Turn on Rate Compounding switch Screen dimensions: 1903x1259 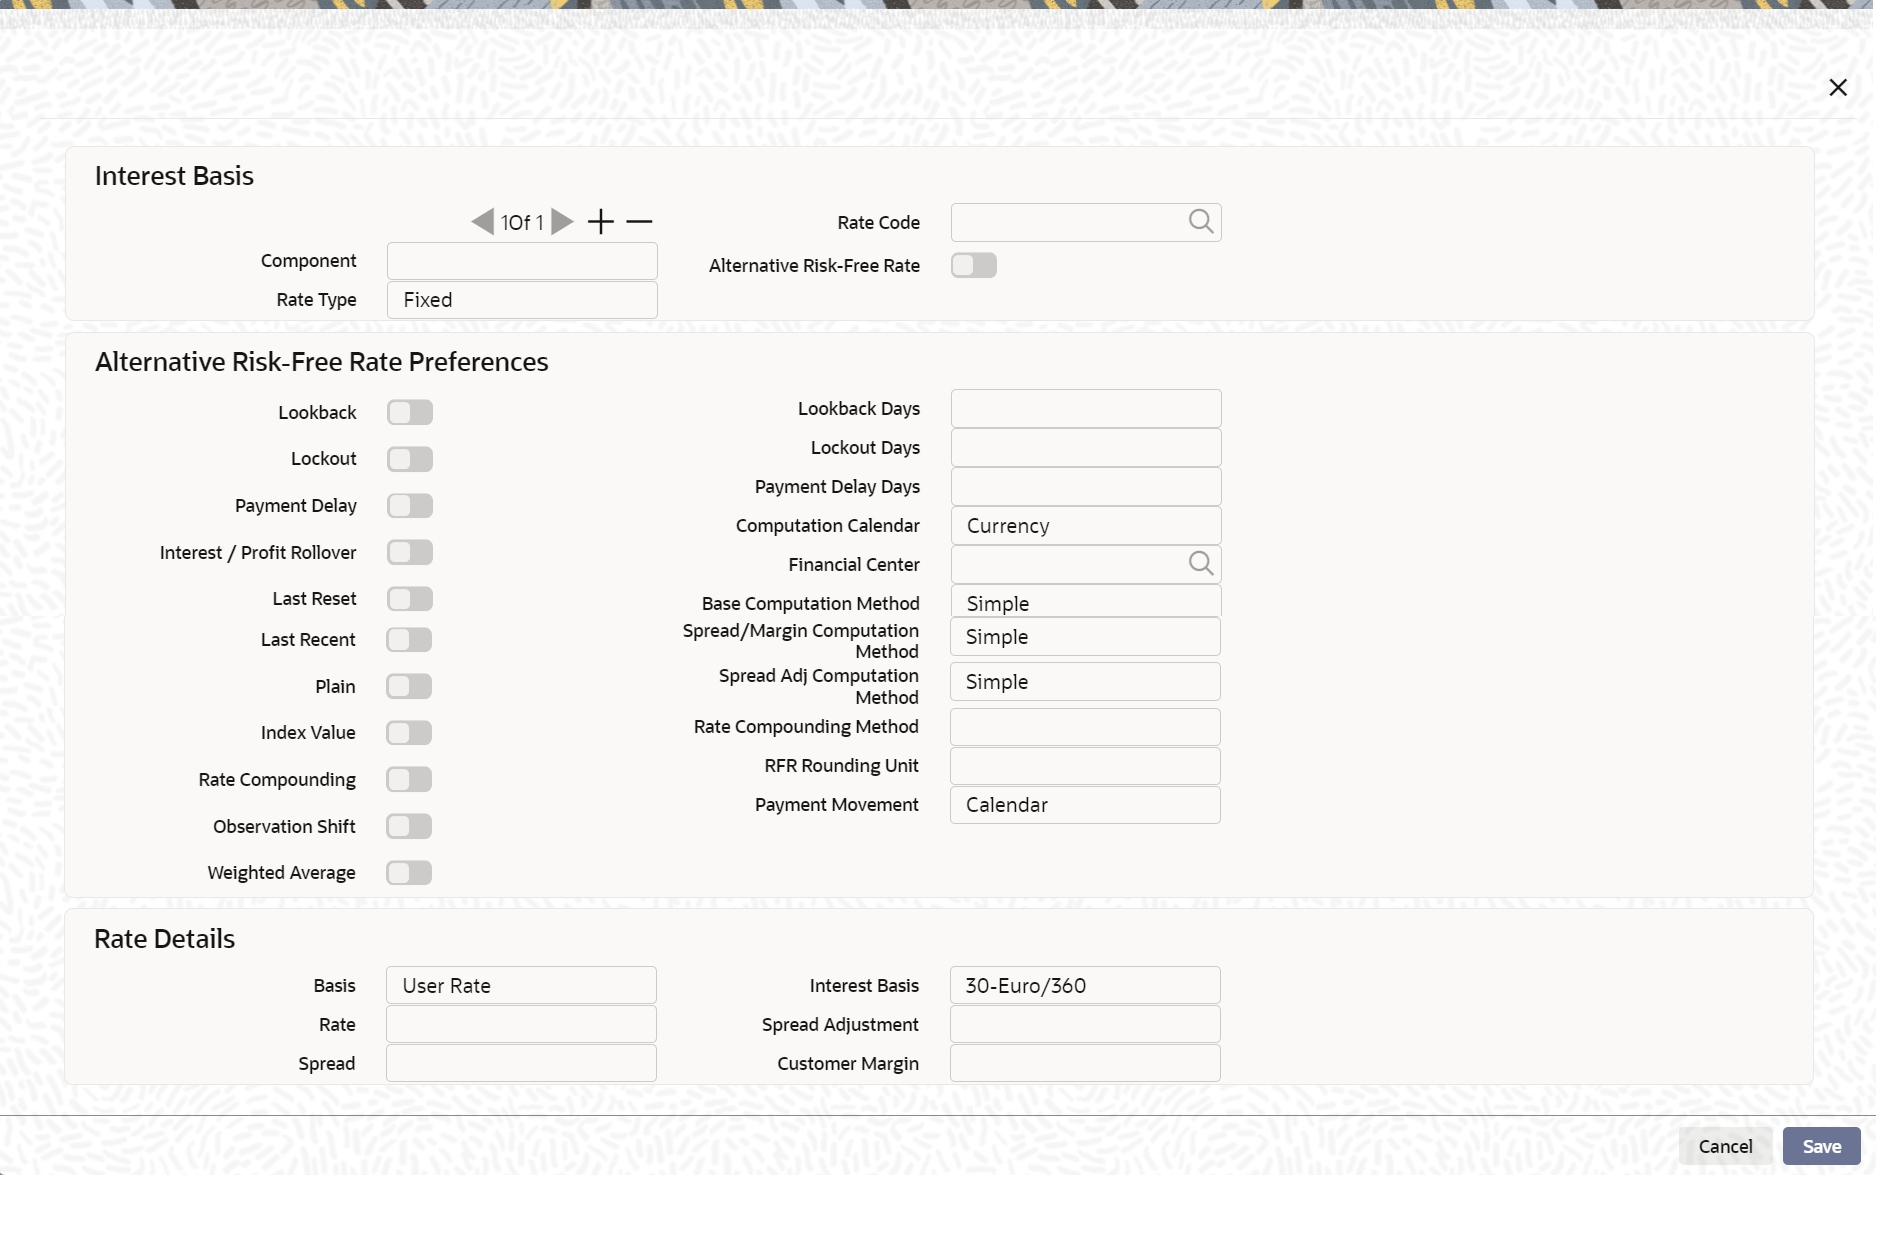409,779
